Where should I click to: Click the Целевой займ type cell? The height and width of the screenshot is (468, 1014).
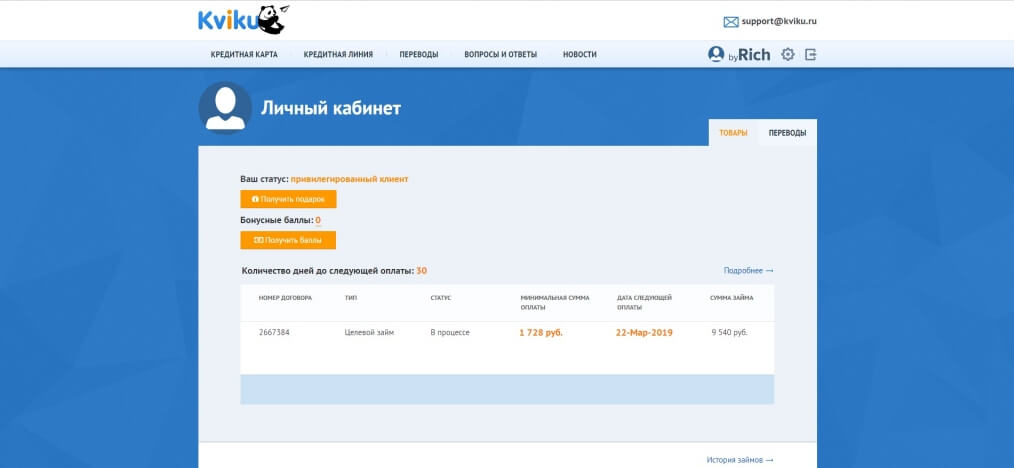pos(369,332)
